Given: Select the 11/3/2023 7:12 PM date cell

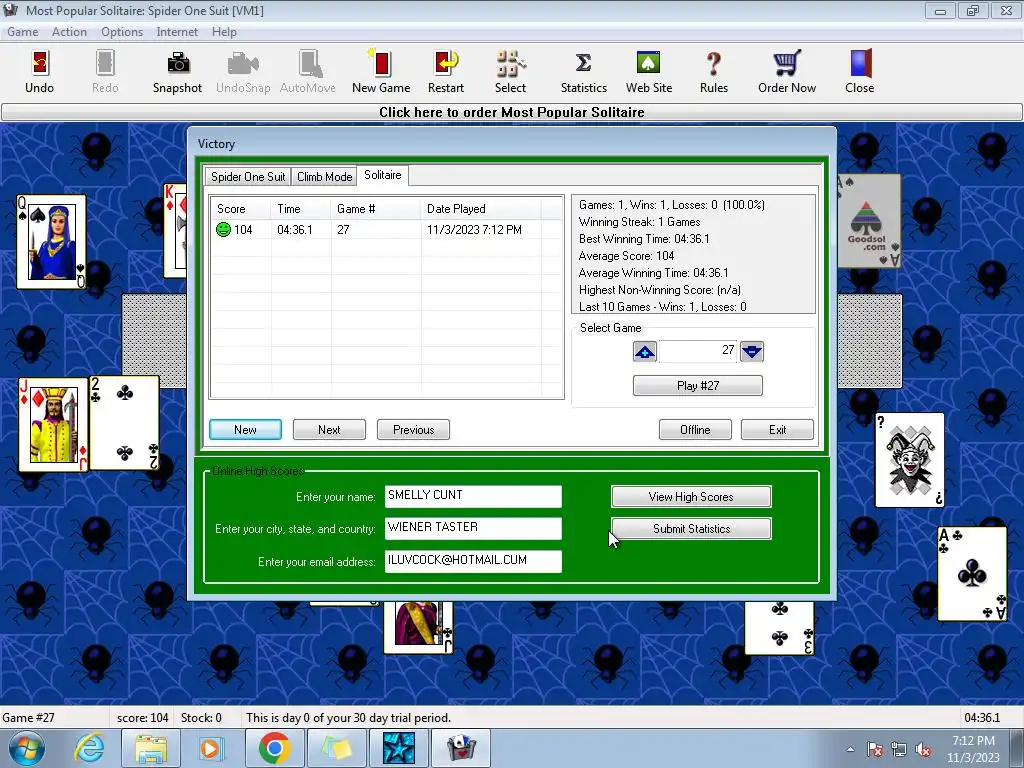Looking at the screenshot, I should 474,230.
